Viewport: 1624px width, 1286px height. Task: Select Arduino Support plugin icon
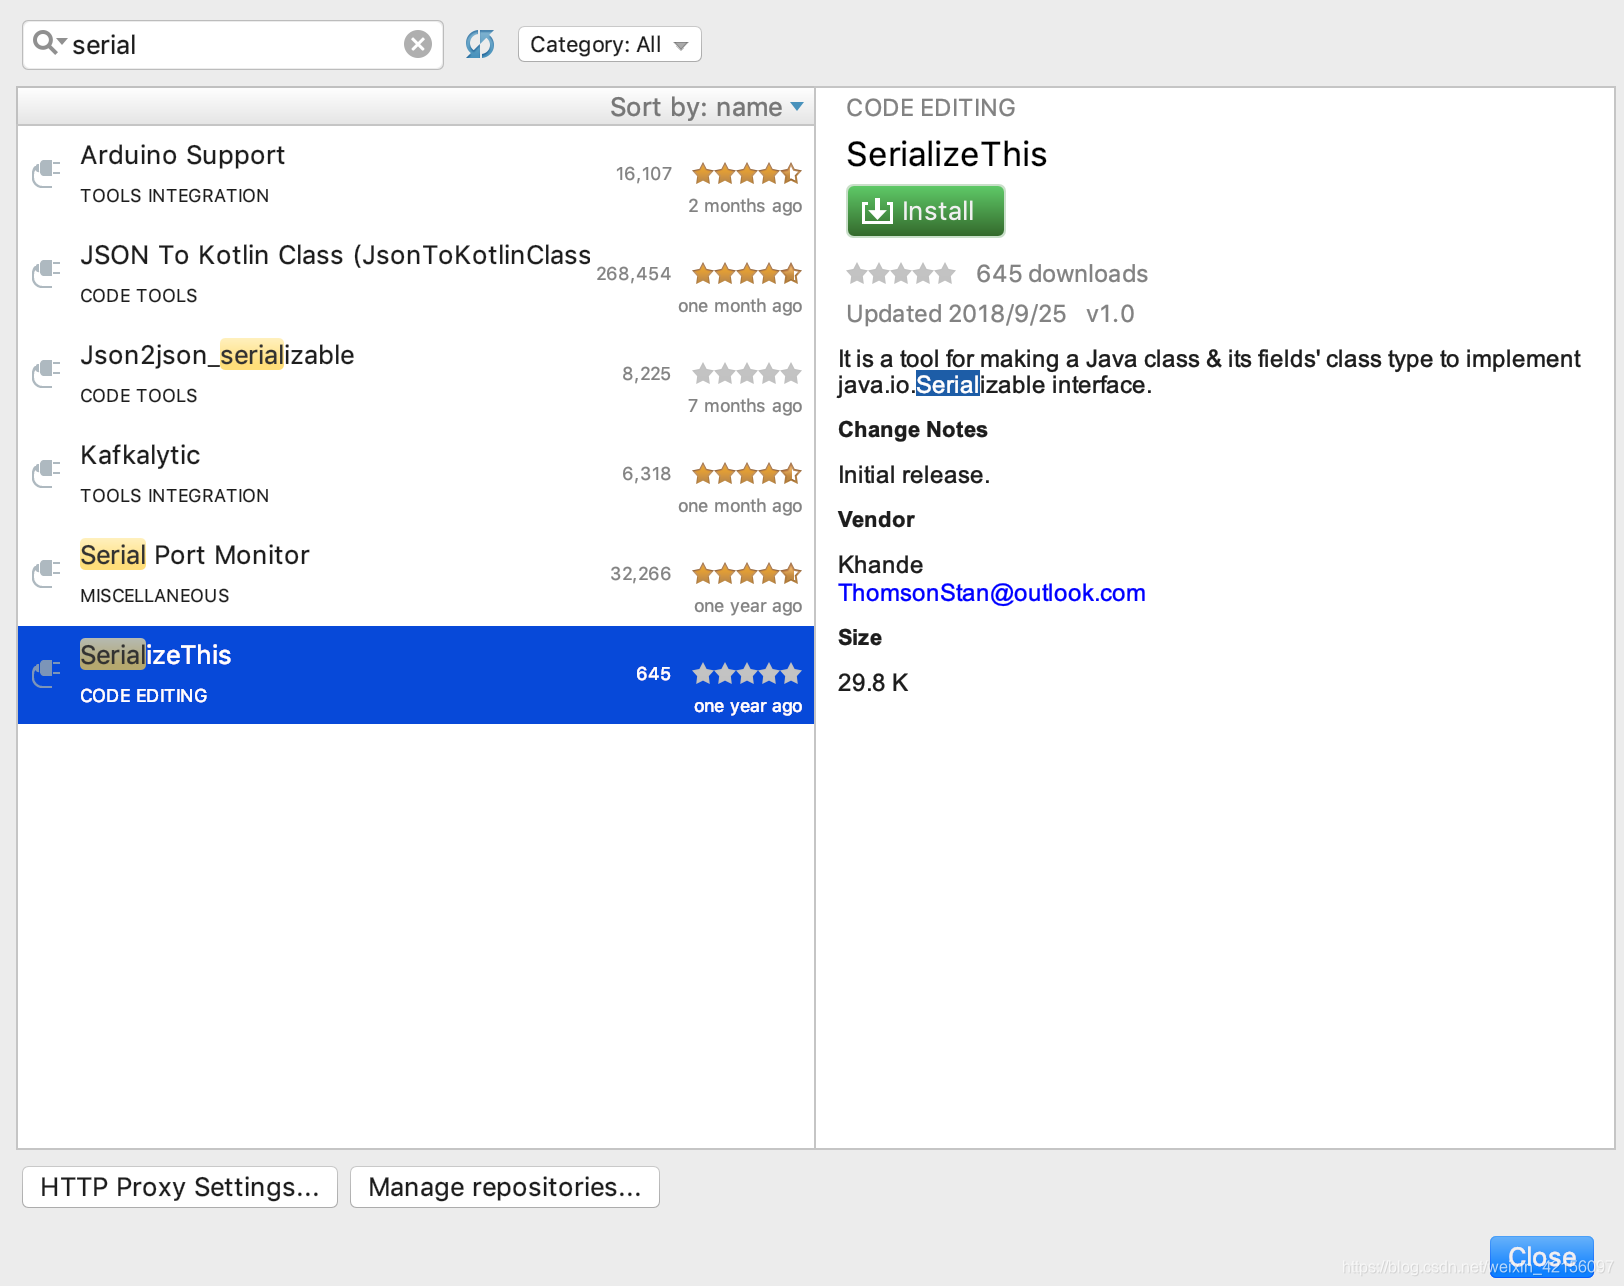(x=46, y=174)
